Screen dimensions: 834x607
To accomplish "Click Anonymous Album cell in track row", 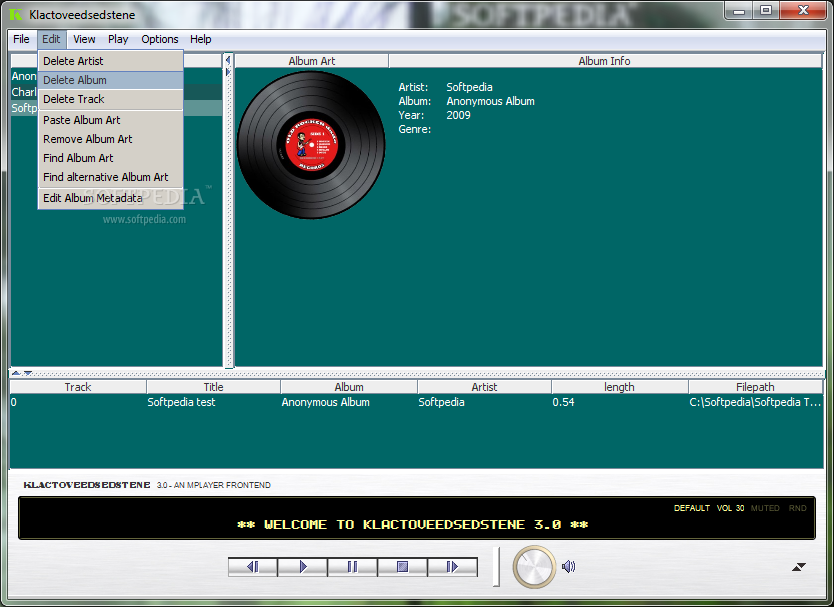I will (x=326, y=402).
